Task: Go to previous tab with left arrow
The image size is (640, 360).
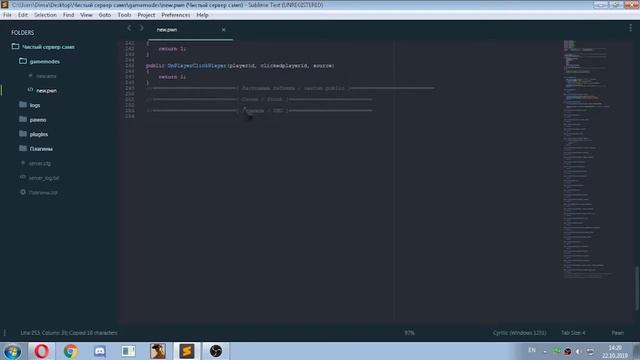Action: 129,28
